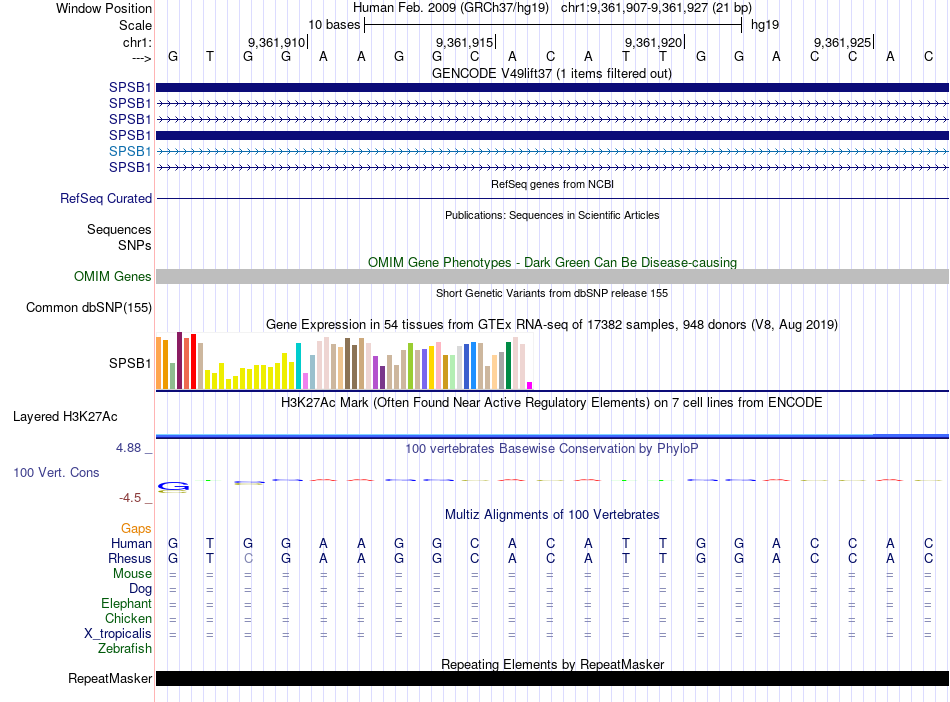The image size is (950, 702).
Task: Select the Zebrafish alignment row label
Action: tap(125, 649)
